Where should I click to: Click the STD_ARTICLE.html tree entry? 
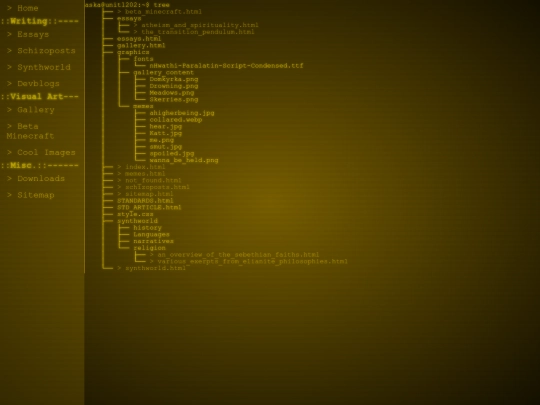click(149, 208)
